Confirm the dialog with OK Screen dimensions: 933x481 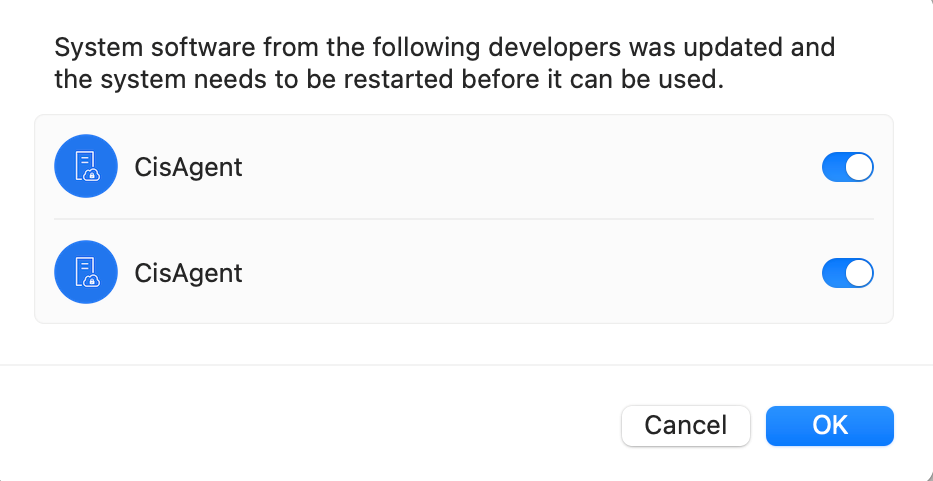point(829,425)
